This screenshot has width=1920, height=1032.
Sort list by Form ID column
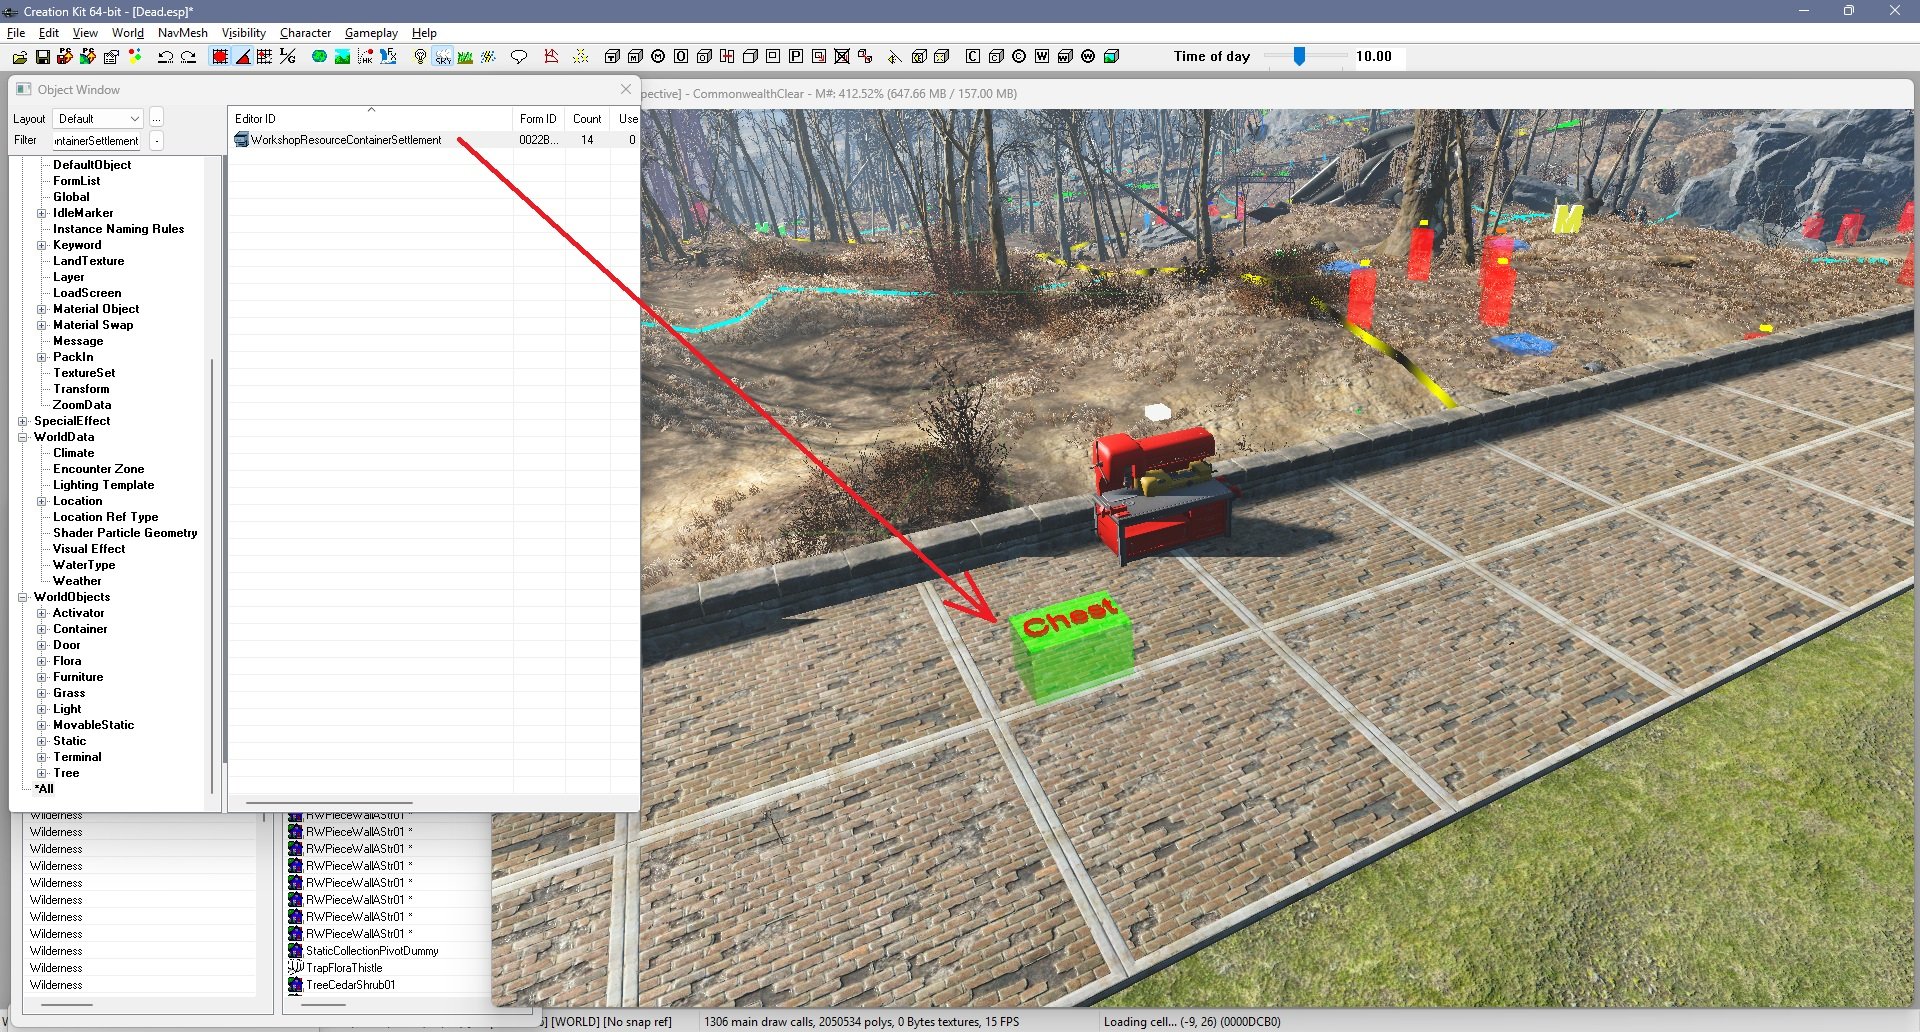coord(538,118)
